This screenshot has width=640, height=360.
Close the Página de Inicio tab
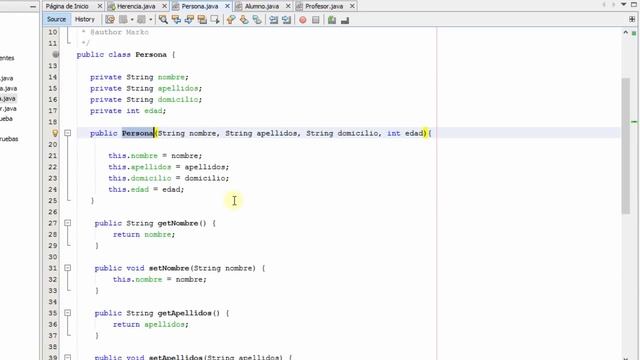point(100,6)
